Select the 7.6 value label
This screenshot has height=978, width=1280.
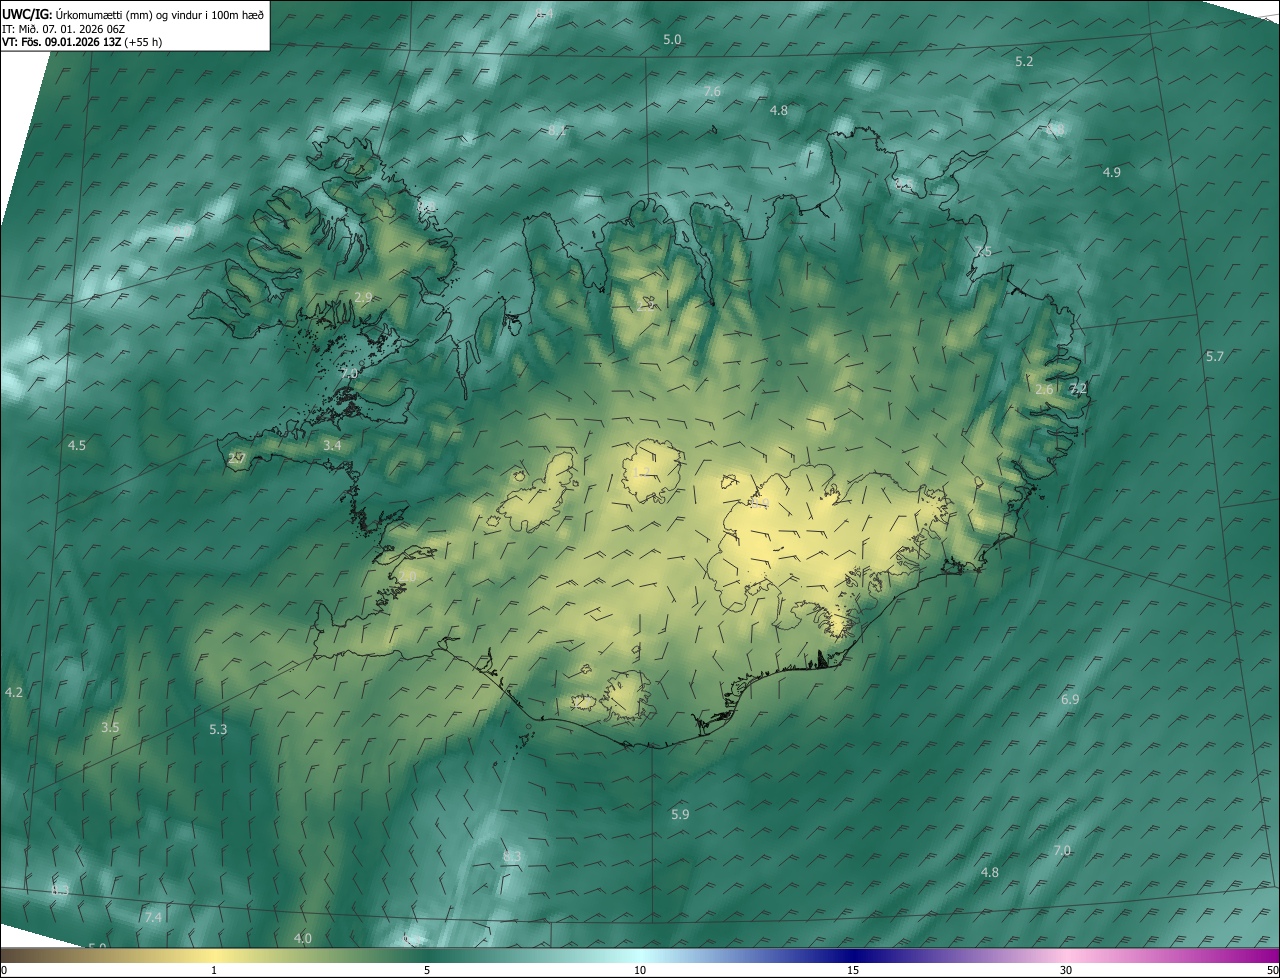click(712, 92)
